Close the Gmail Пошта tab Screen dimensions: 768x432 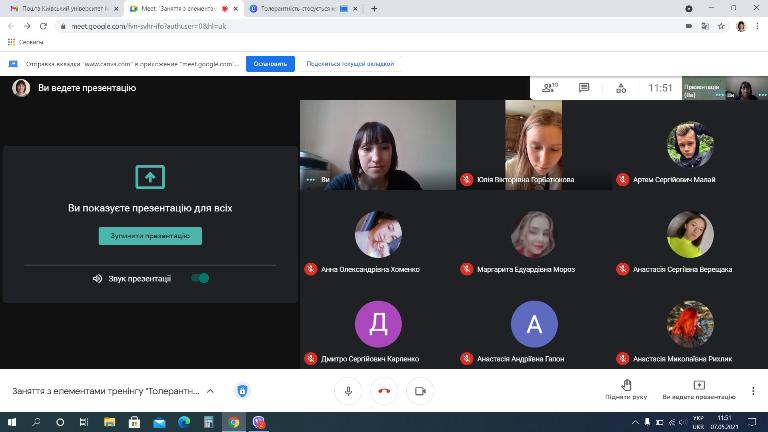[116, 9]
